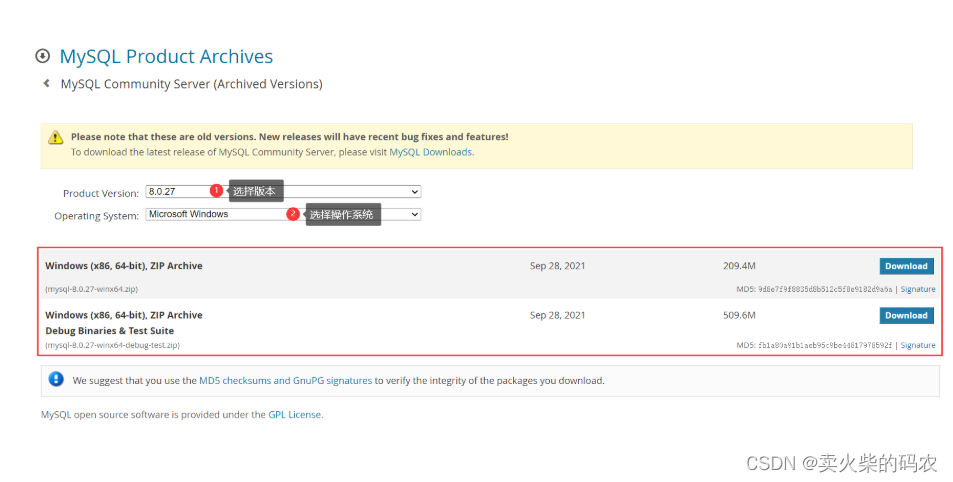This screenshot has width=953, height=482.
Task: Click the MySQL Community Server (Archived Versions) text
Action: [191, 84]
